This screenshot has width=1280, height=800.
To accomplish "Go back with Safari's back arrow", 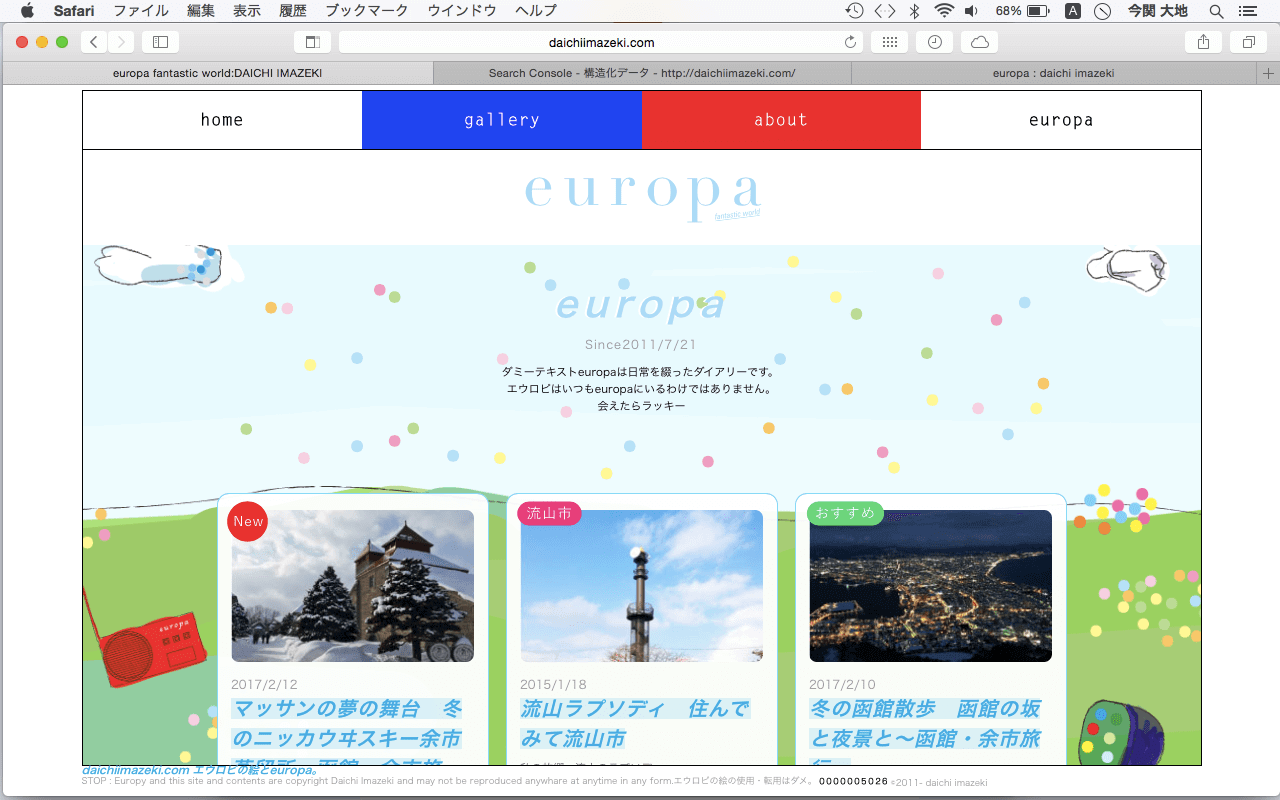I will click(94, 42).
